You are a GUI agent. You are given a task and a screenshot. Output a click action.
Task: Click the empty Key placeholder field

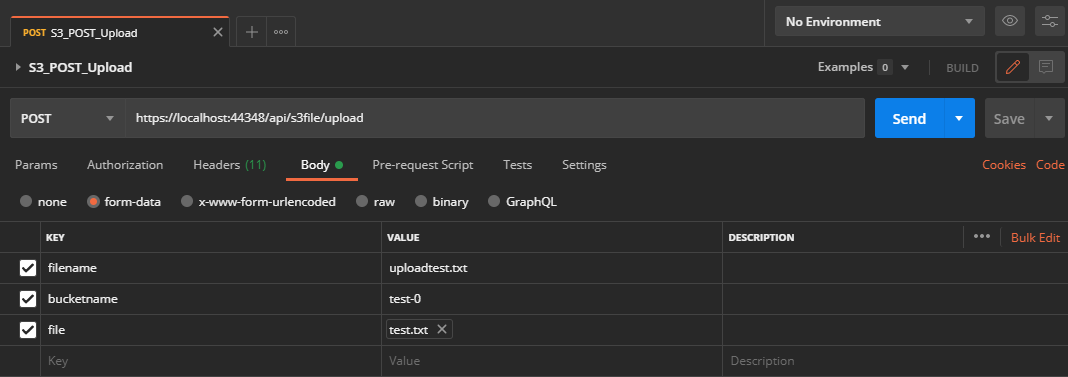coord(211,361)
